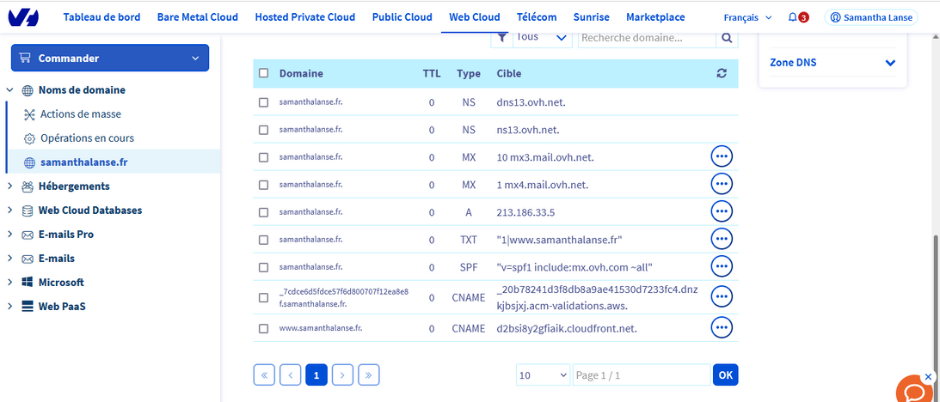Check the TXT record row checkbox
Screen dimensions: 940x402
264,240
